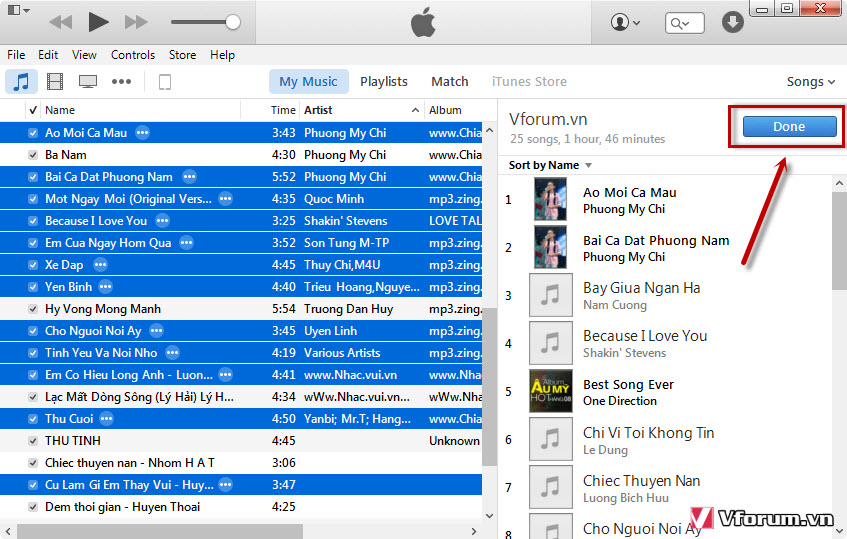847x539 pixels.
Task: Open more options for Bai Ca Dat Phuong Nam
Action: click(x=189, y=177)
